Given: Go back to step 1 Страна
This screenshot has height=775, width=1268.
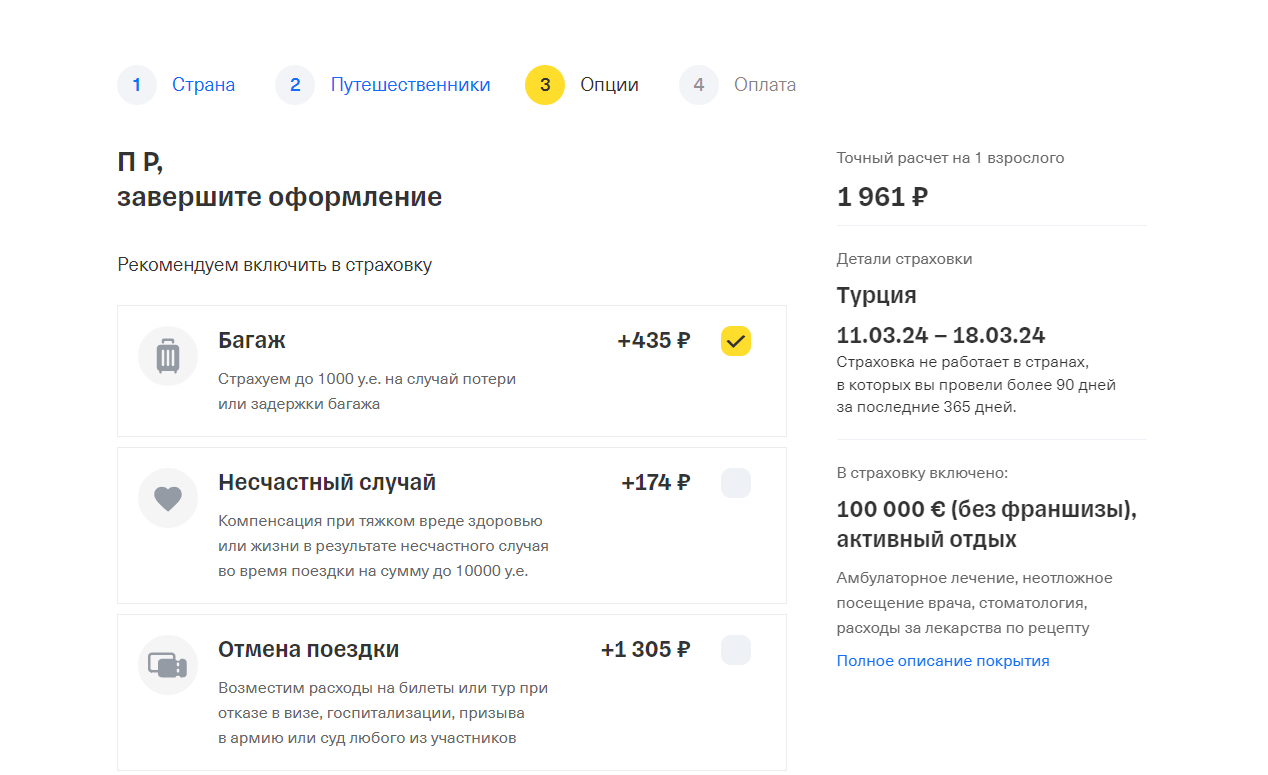Looking at the screenshot, I should (177, 85).
